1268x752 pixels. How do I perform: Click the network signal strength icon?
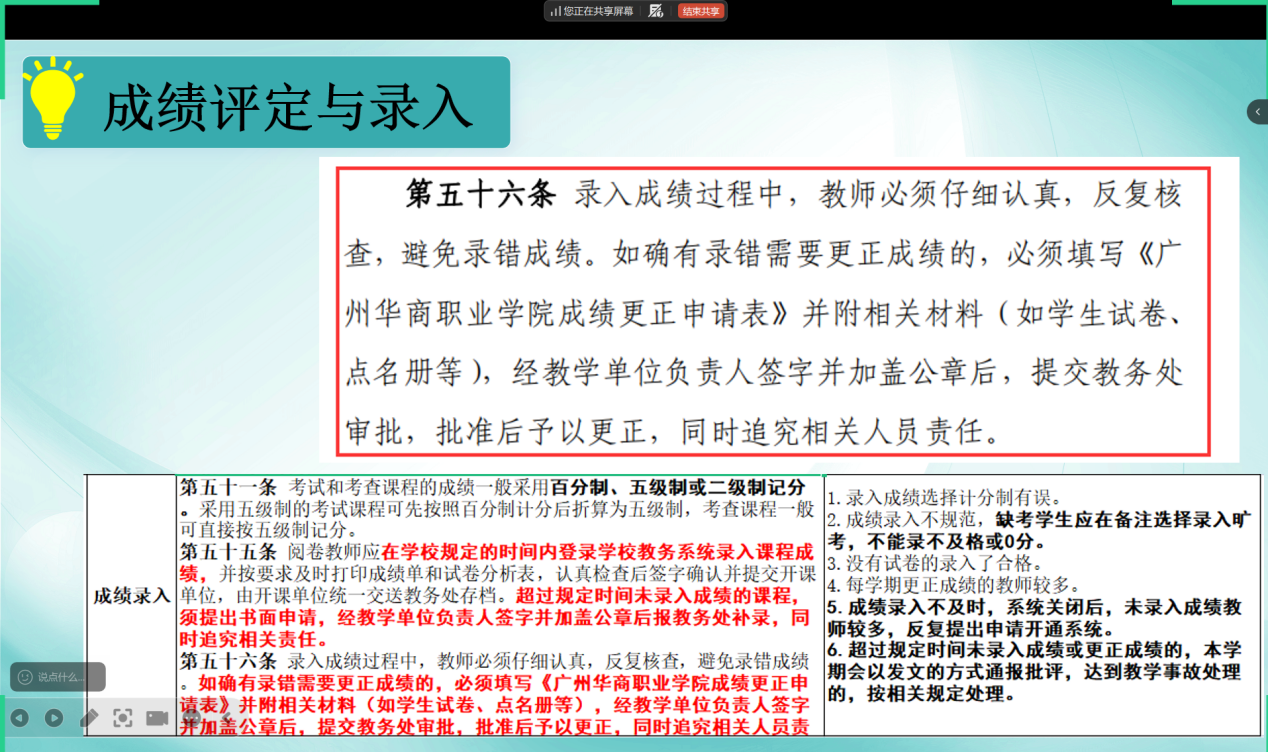[555, 11]
